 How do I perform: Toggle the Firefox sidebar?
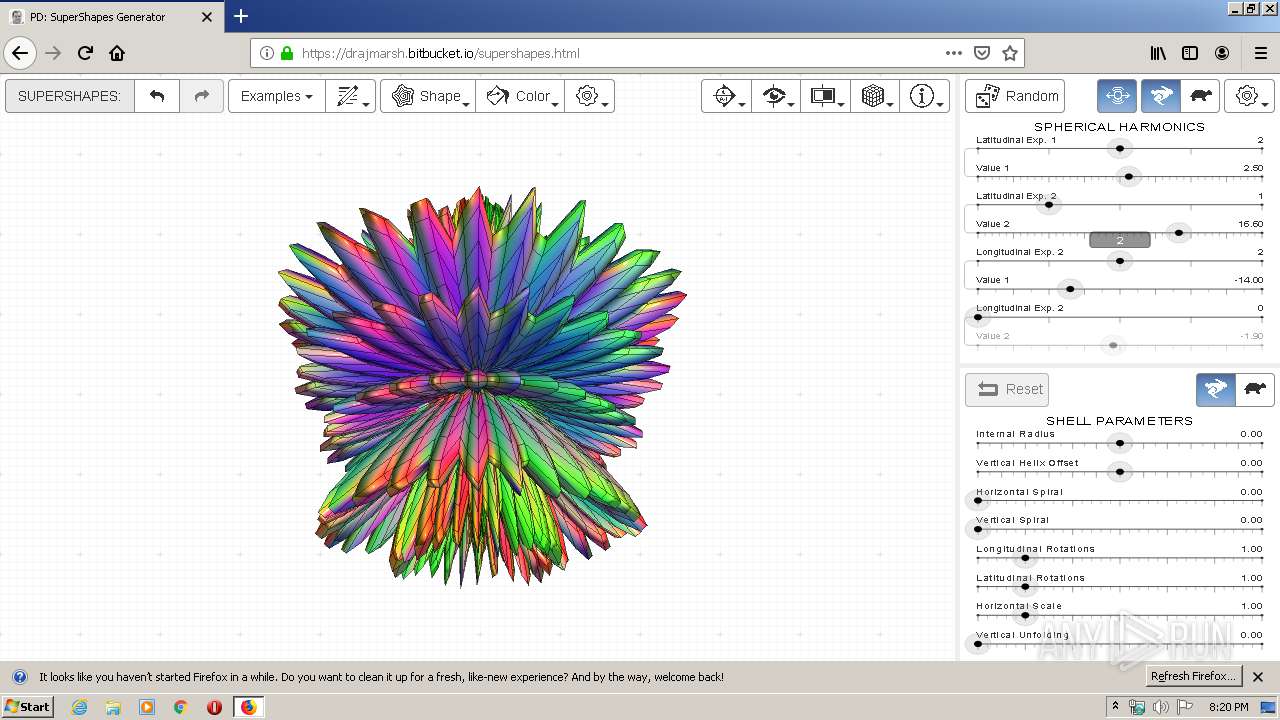coord(1190,53)
